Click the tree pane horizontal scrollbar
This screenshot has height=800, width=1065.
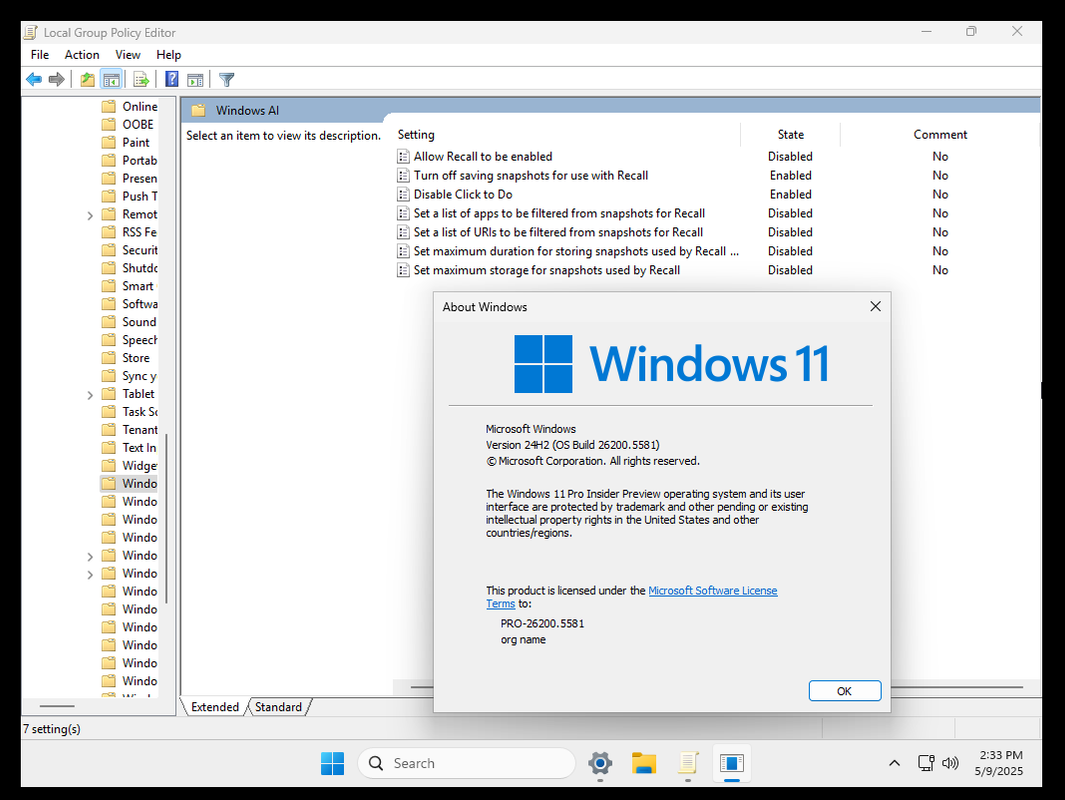click(57, 706)
